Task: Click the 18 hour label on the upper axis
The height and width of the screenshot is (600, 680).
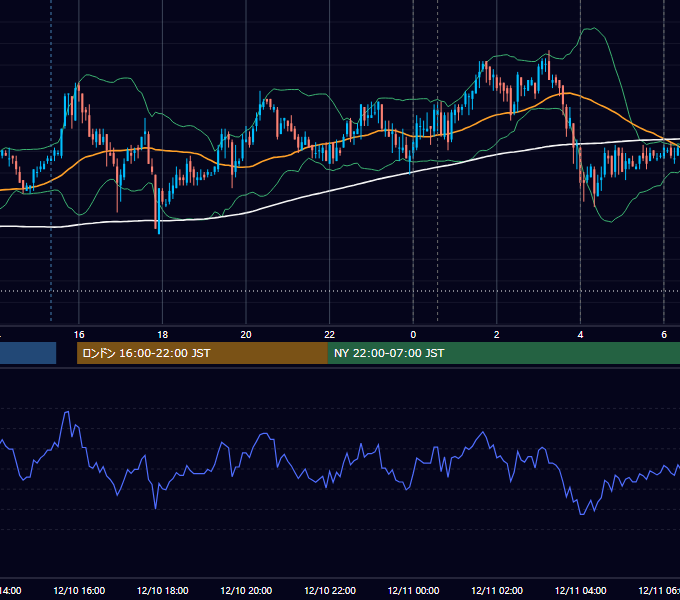Action: pyautogui.click(x=162, y=335)
